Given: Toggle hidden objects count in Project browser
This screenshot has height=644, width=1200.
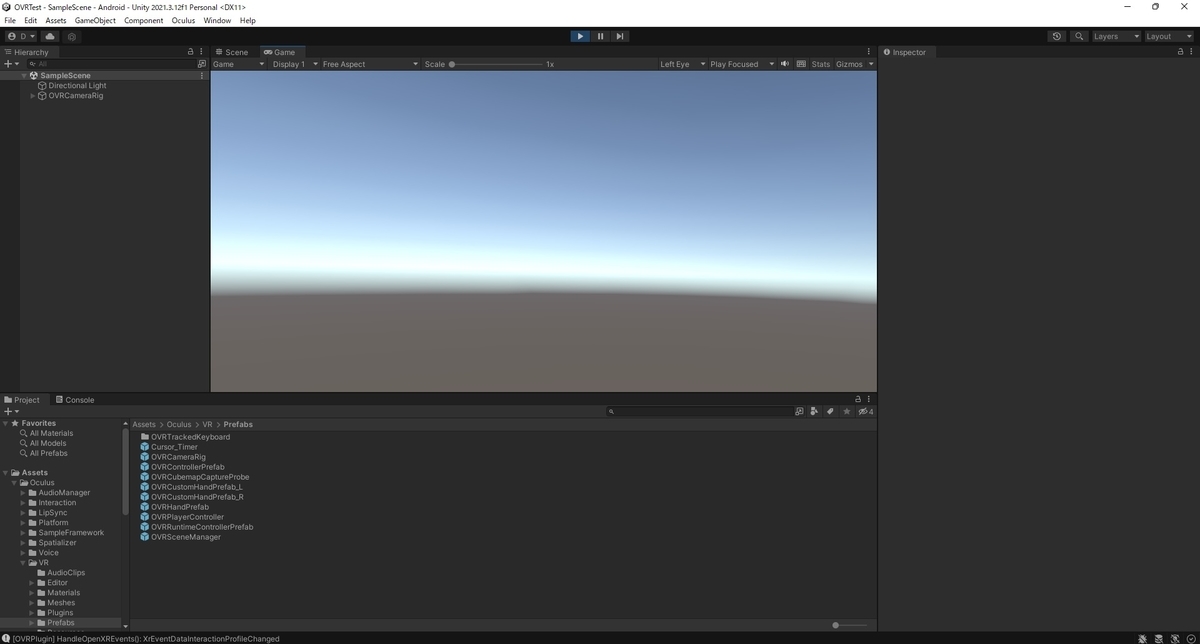Looking at the screenshot, I should (x=864, y=411).
